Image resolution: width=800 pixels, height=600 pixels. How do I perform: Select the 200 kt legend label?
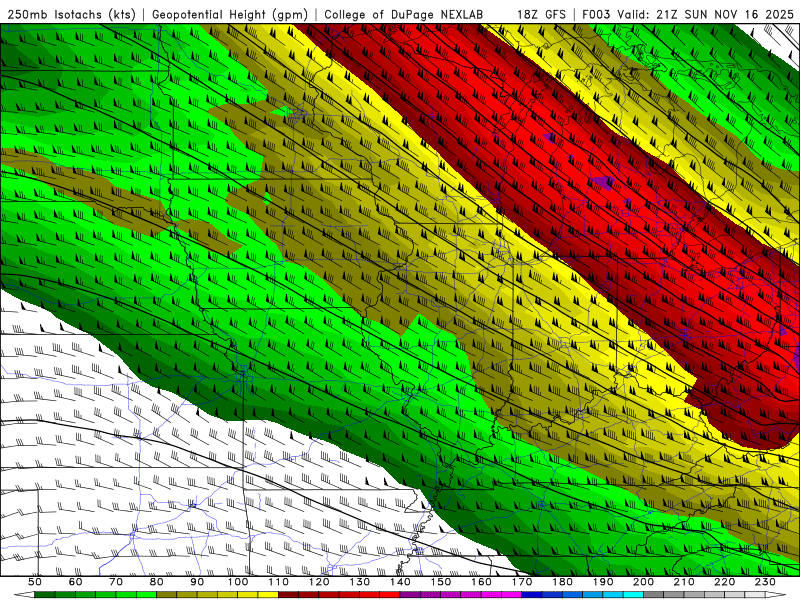(643, 582)
